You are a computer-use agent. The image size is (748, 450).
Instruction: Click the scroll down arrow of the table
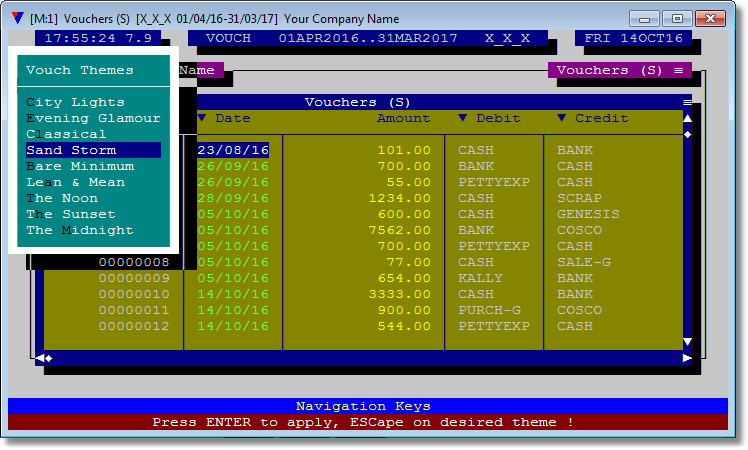pyautogui.click(x=687, y=342)
